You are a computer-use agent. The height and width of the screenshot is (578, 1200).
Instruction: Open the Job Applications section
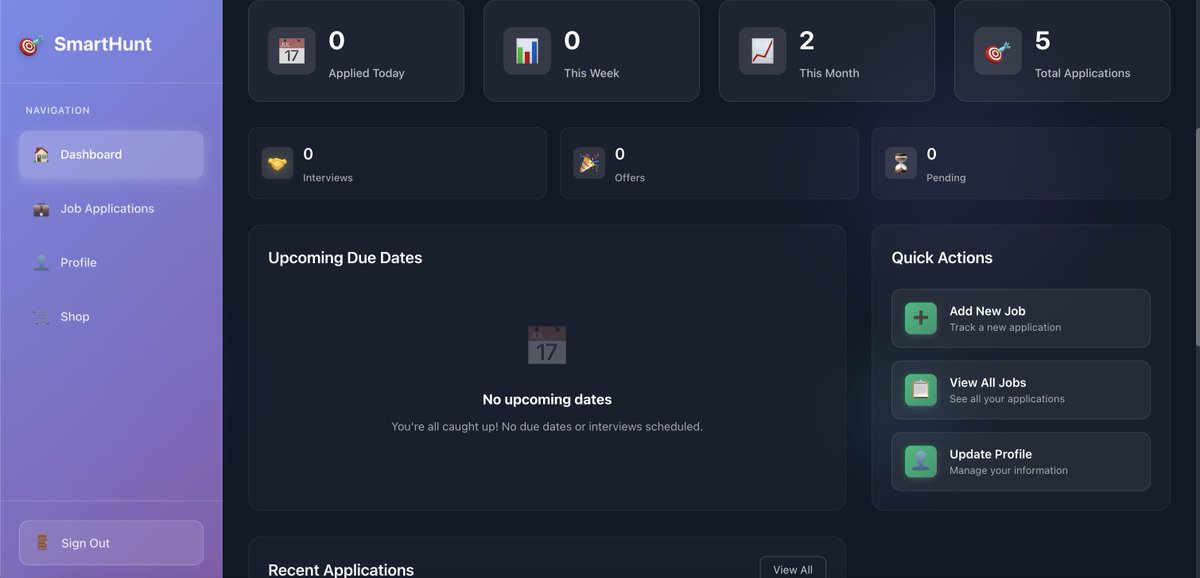[106, 208]
